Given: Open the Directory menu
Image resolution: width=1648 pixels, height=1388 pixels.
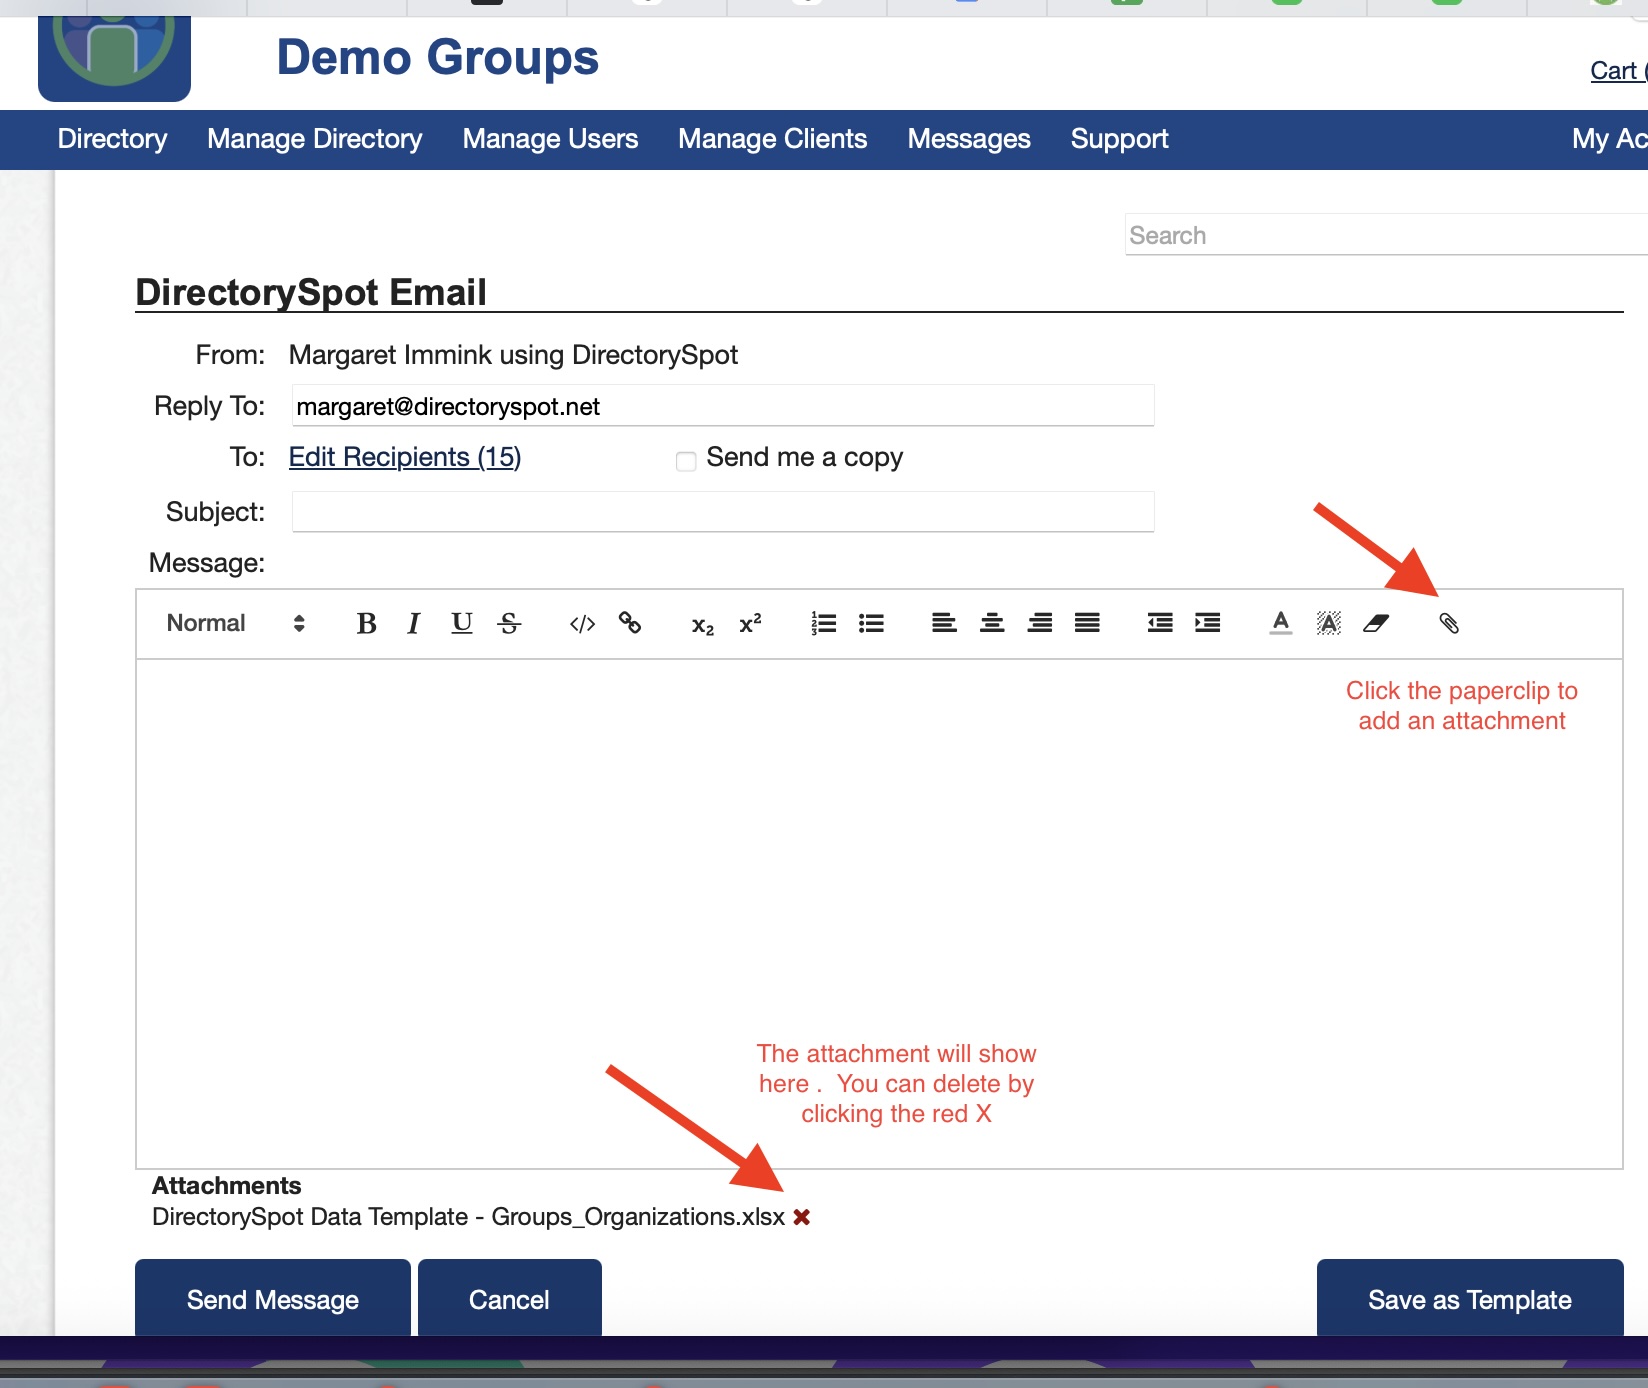Looking at the screenshot, I should (x=112, y=139).
